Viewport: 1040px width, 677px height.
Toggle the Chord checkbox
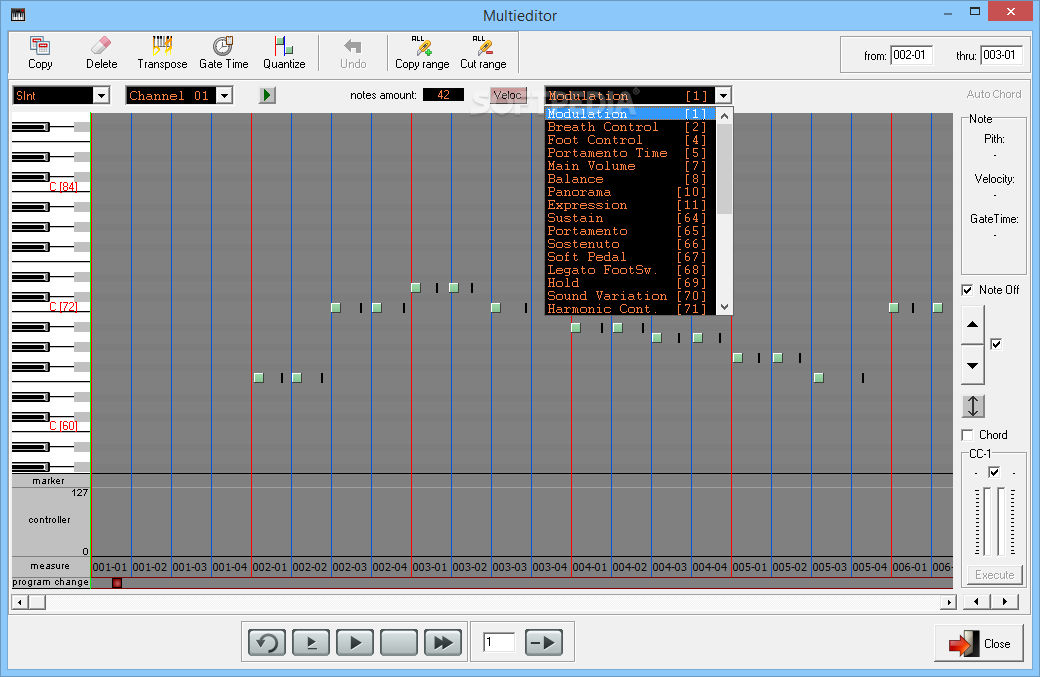(x=967, y=434)
